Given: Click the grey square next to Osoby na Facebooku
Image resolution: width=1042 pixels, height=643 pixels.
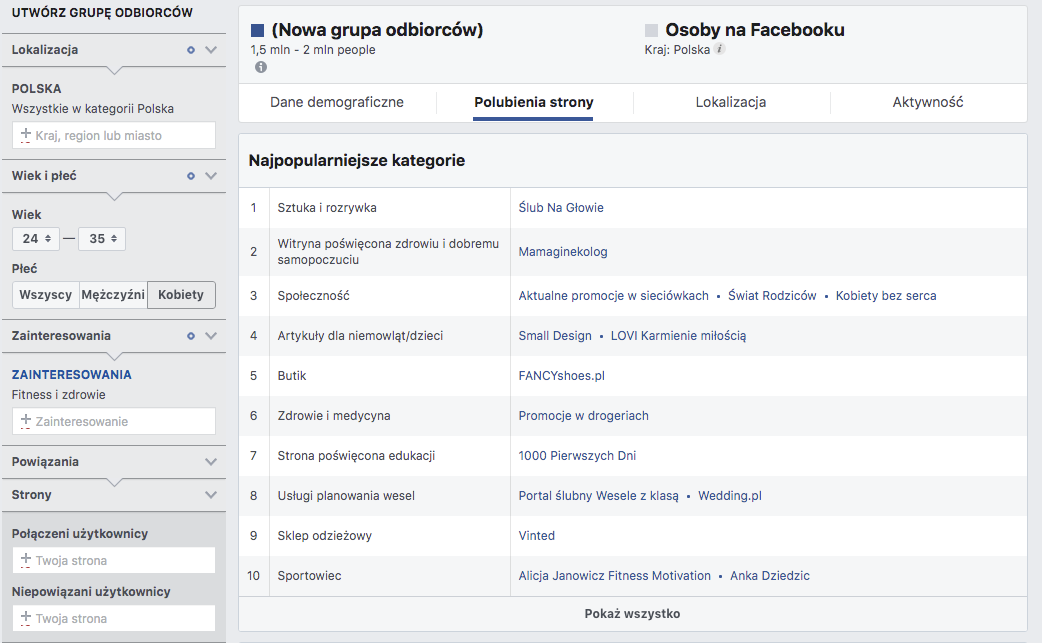Looking at the screenshot, I should coord(651,31).
